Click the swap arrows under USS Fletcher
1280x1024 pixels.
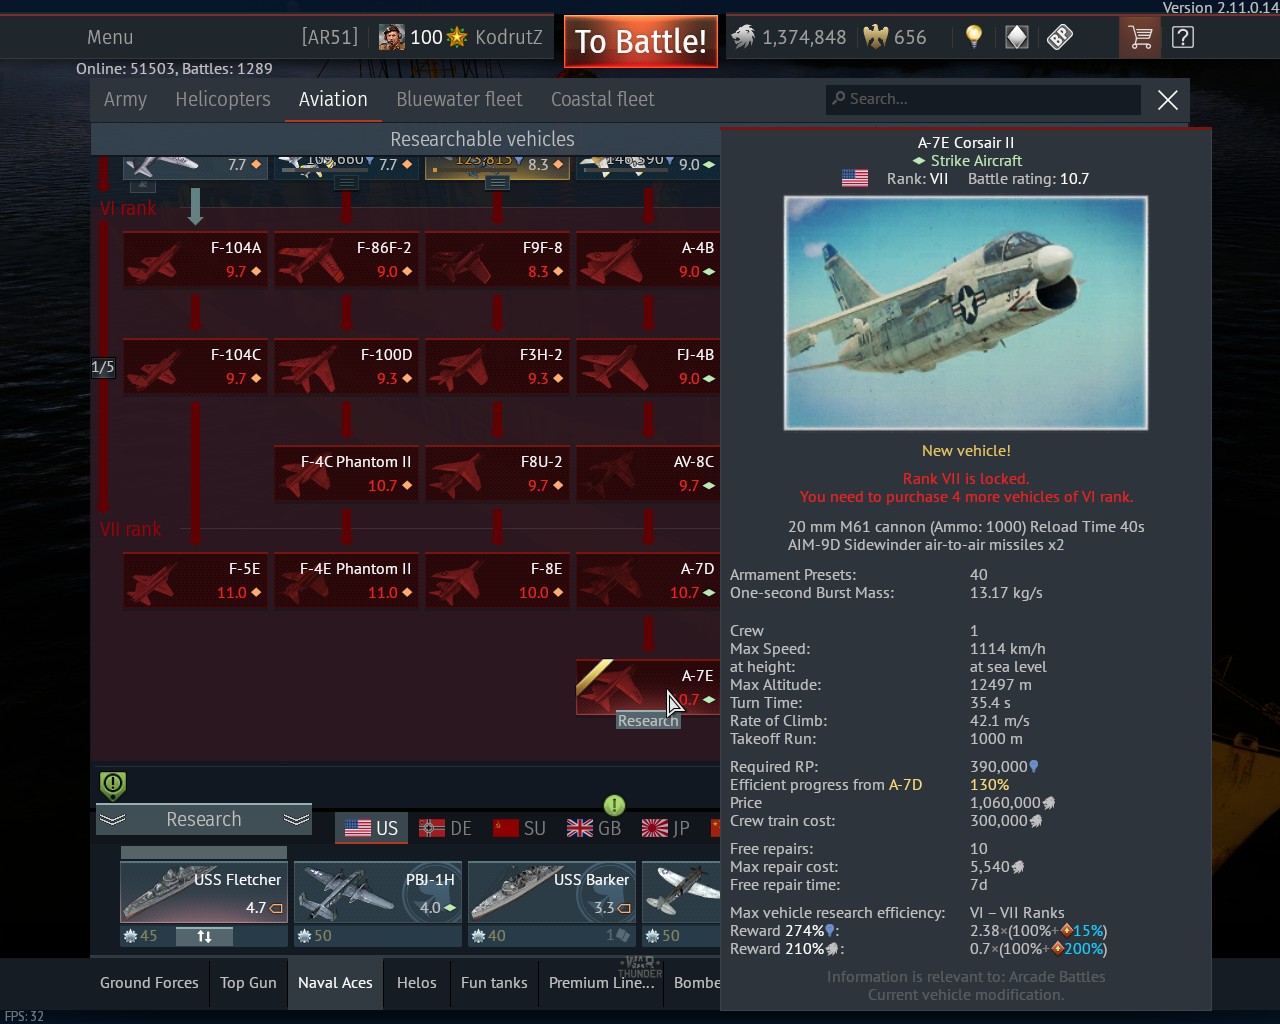pos(204,936)
